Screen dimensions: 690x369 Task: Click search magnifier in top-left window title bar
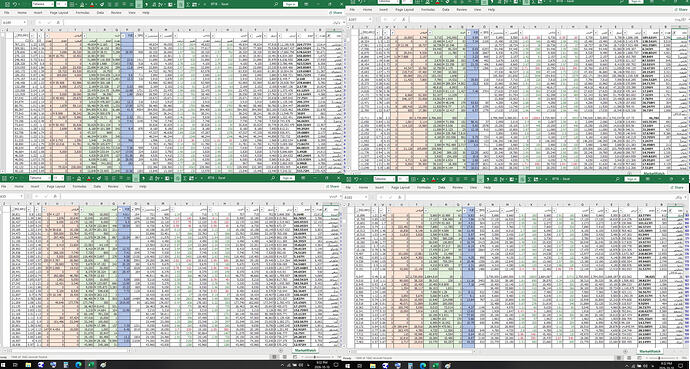tap(275, 4)
